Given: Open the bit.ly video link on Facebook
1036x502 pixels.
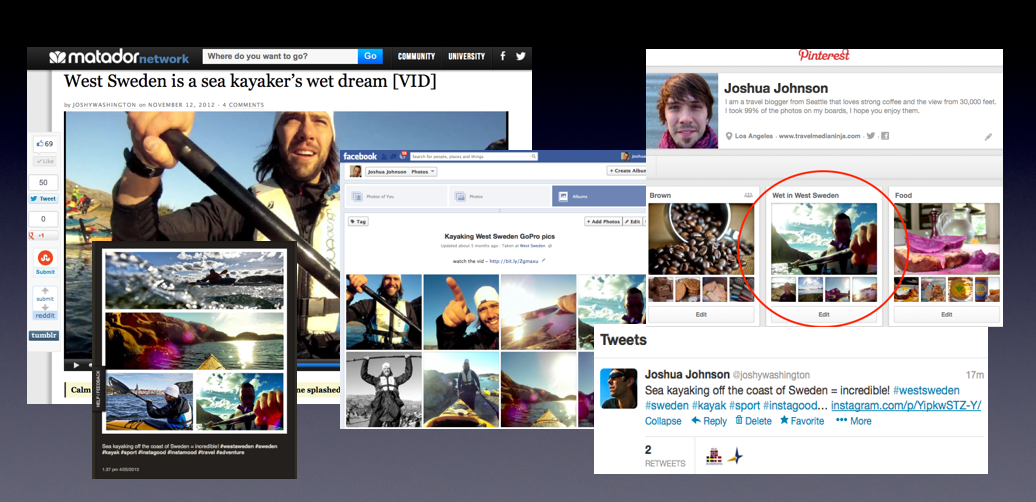Looking at the screenshot, I should click(x=513, y=261).
